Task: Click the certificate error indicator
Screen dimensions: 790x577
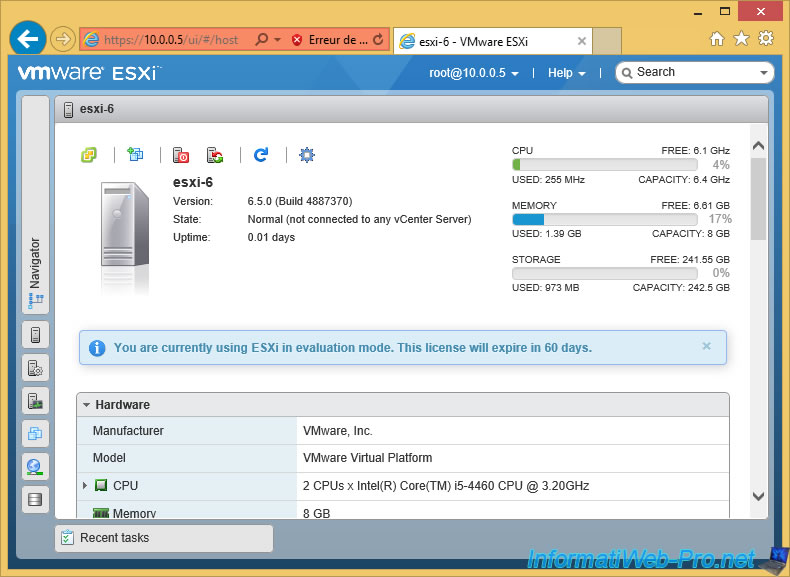Action: [331, 40]
